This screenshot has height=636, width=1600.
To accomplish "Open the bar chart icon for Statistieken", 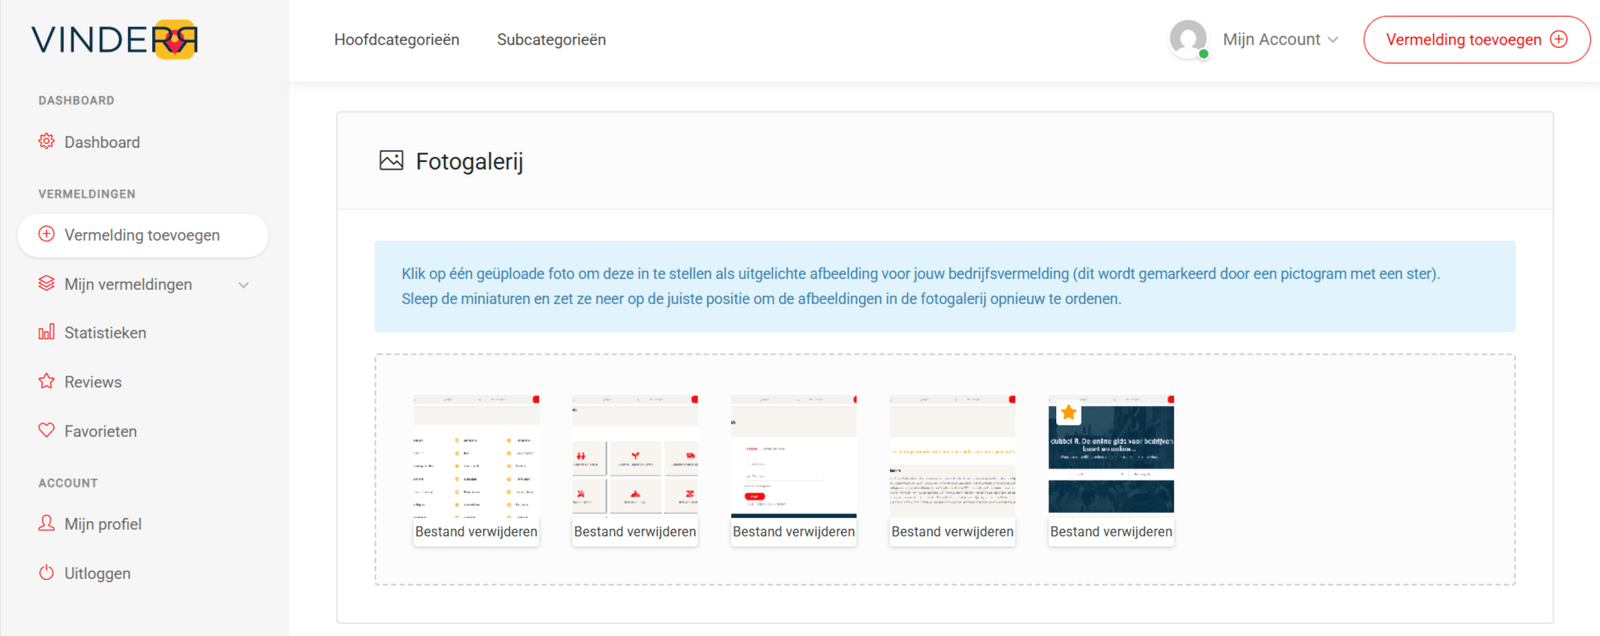I will (x=46, y=332).
